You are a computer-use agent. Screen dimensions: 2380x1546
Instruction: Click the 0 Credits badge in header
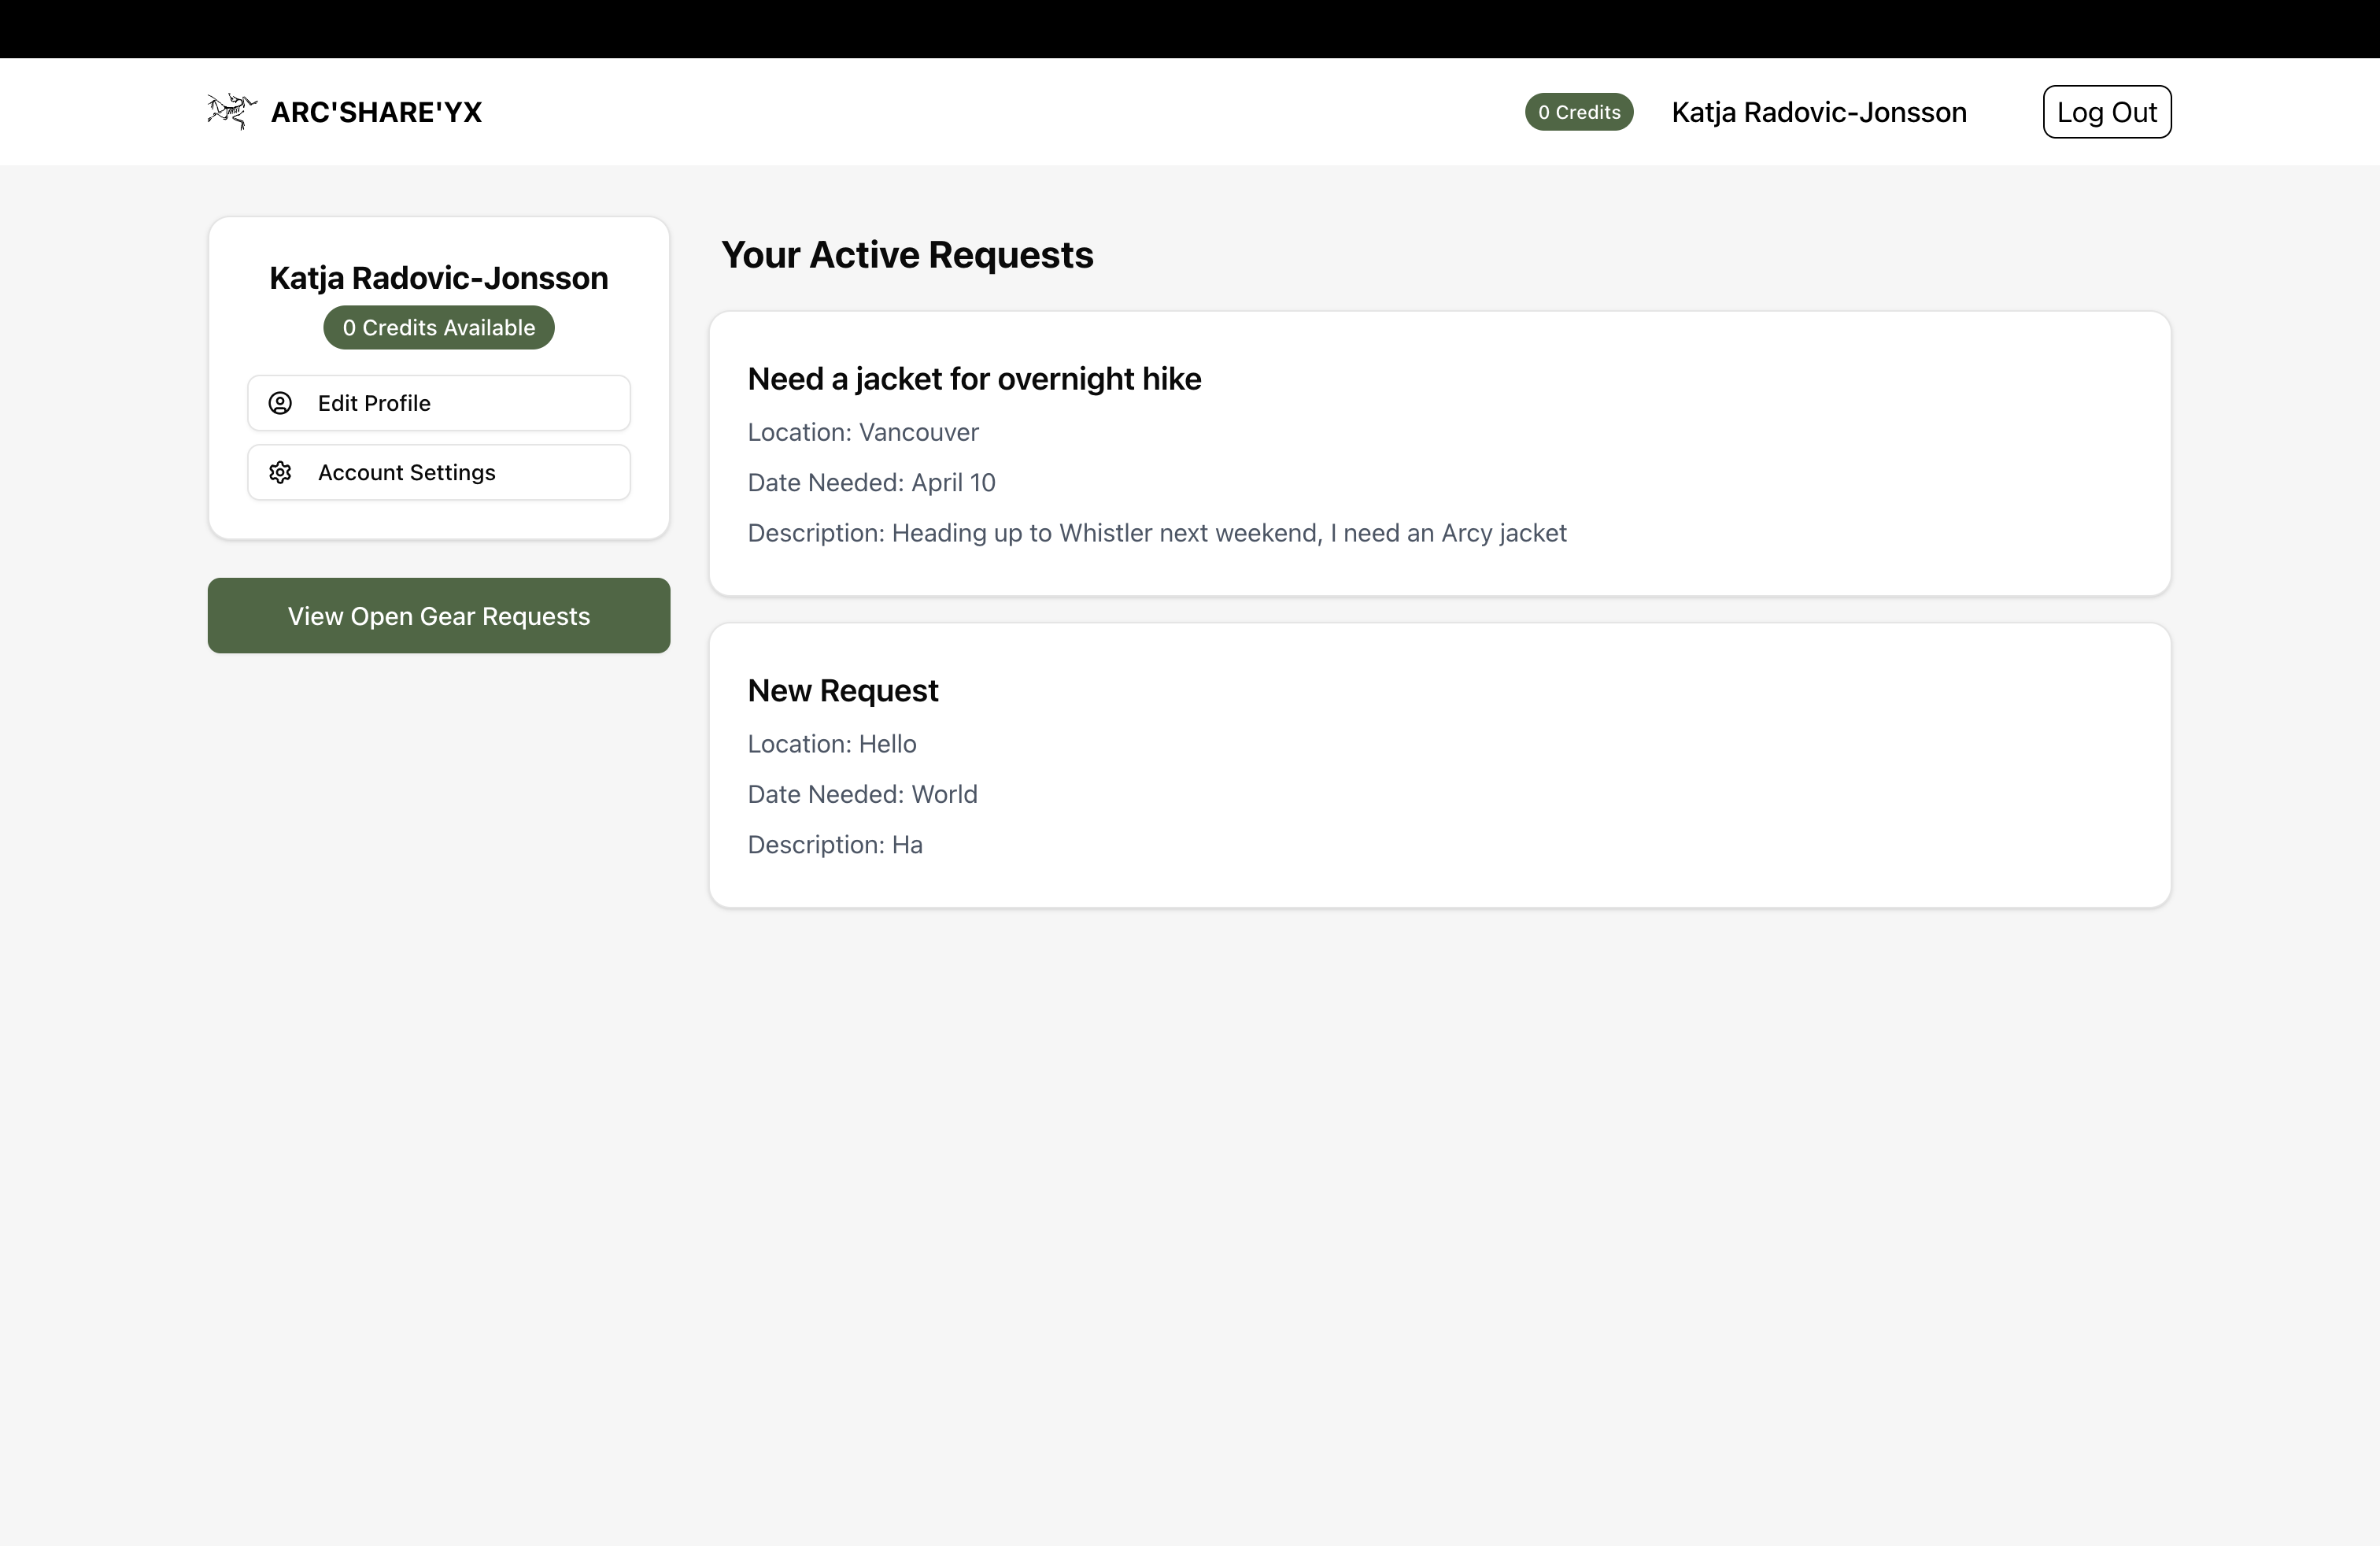(1578, 112)
